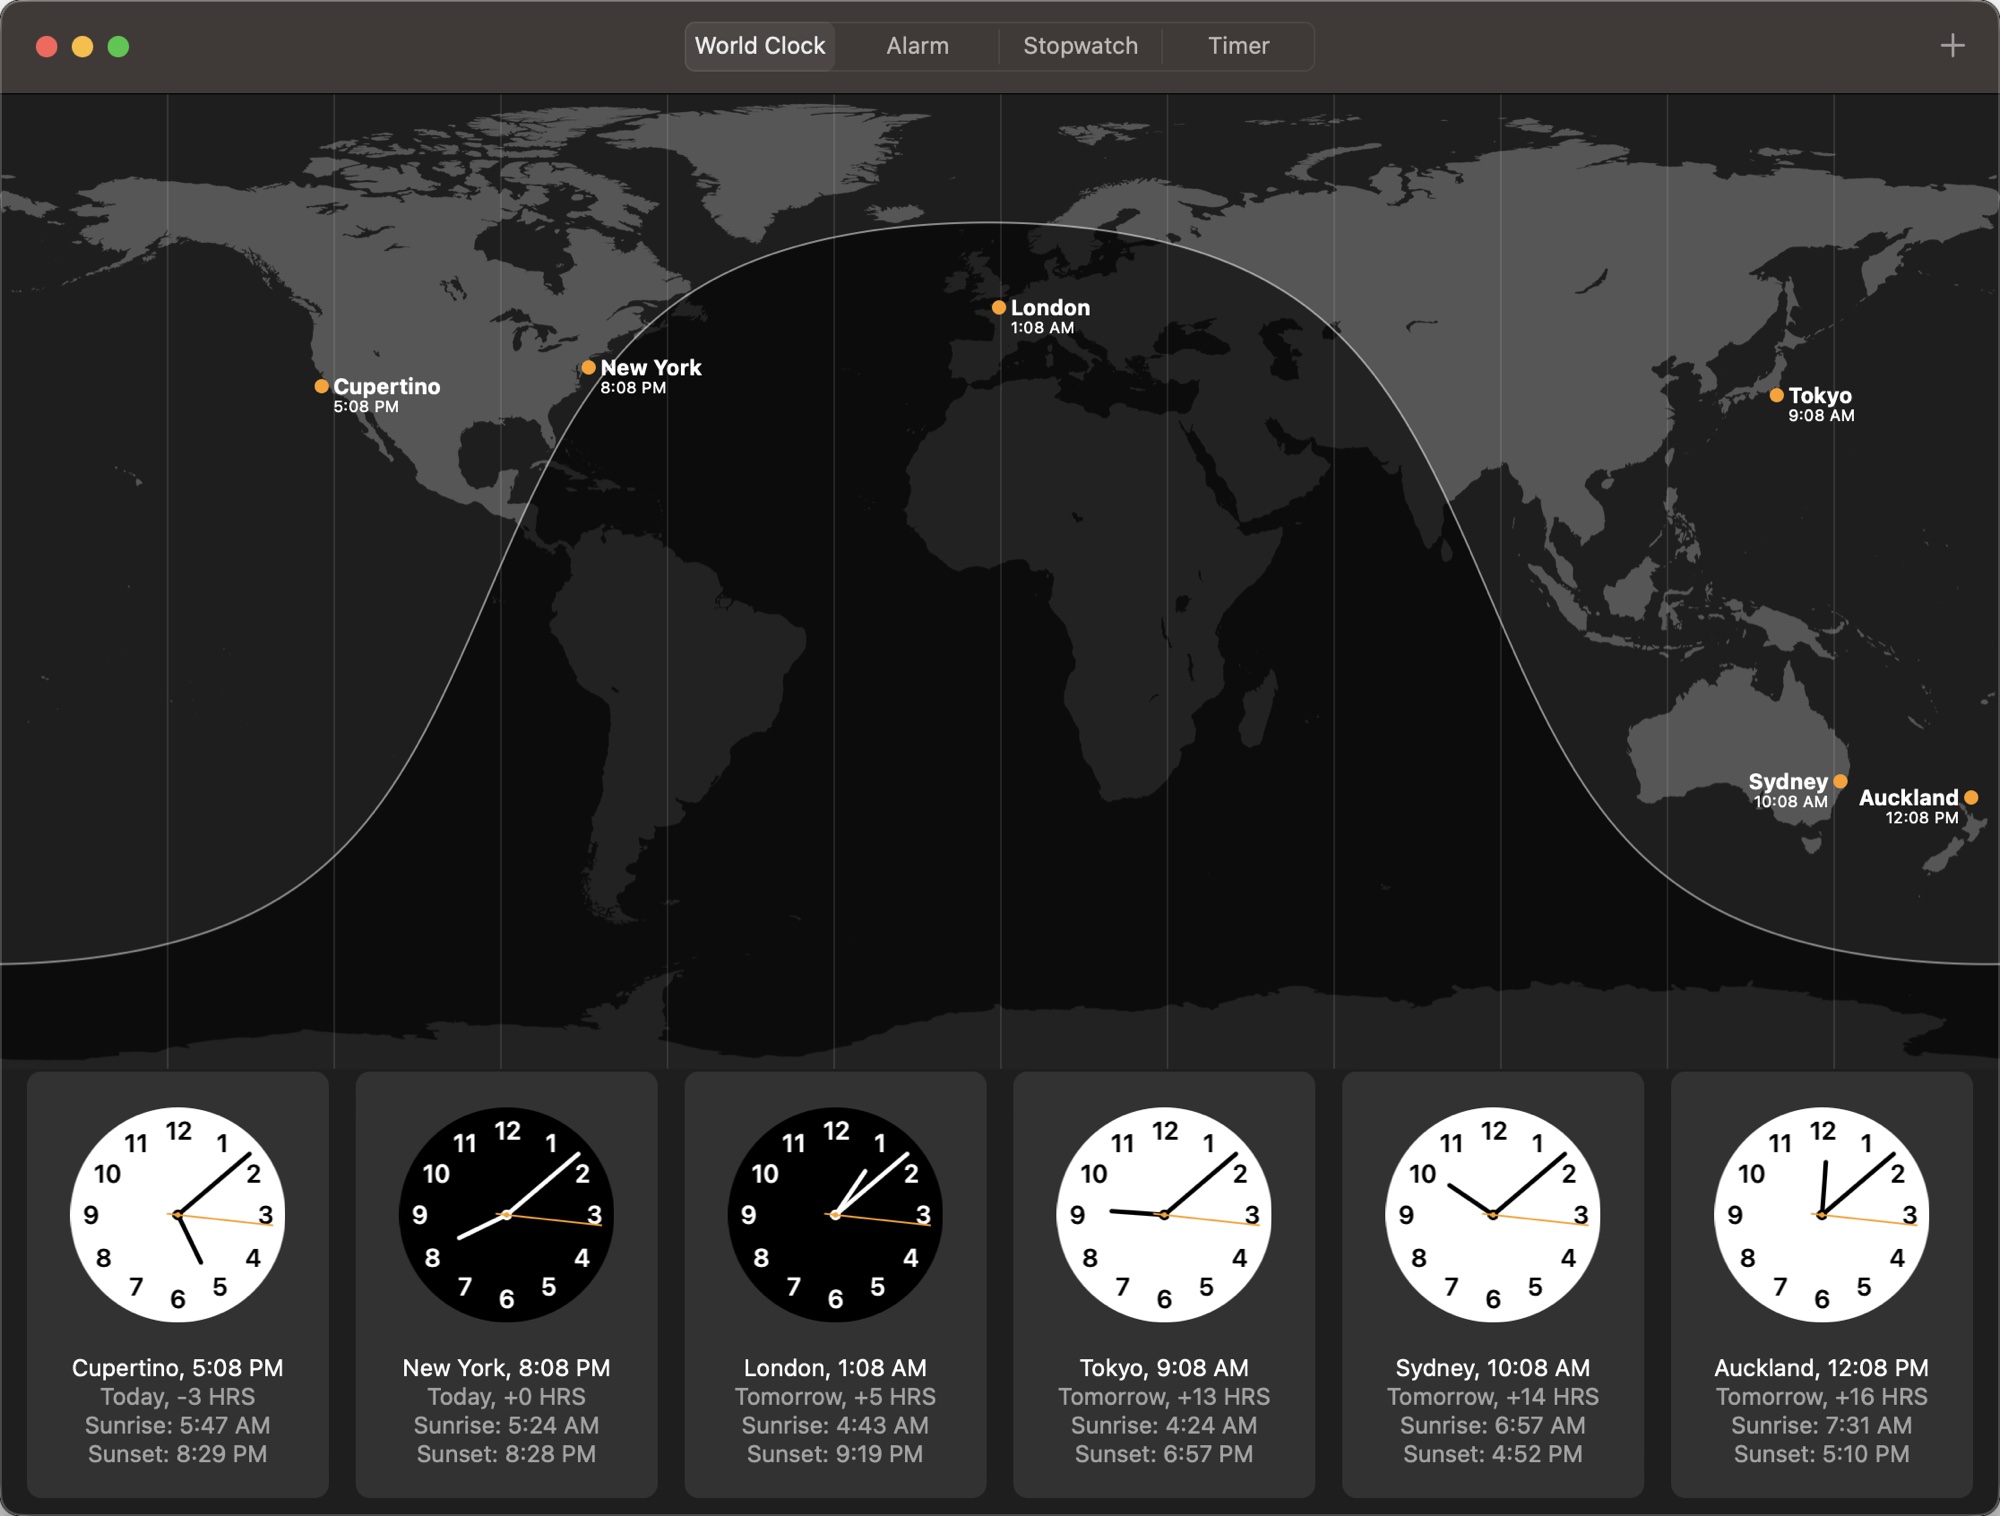Click the yellow minimize traffic light

(80, 46)
